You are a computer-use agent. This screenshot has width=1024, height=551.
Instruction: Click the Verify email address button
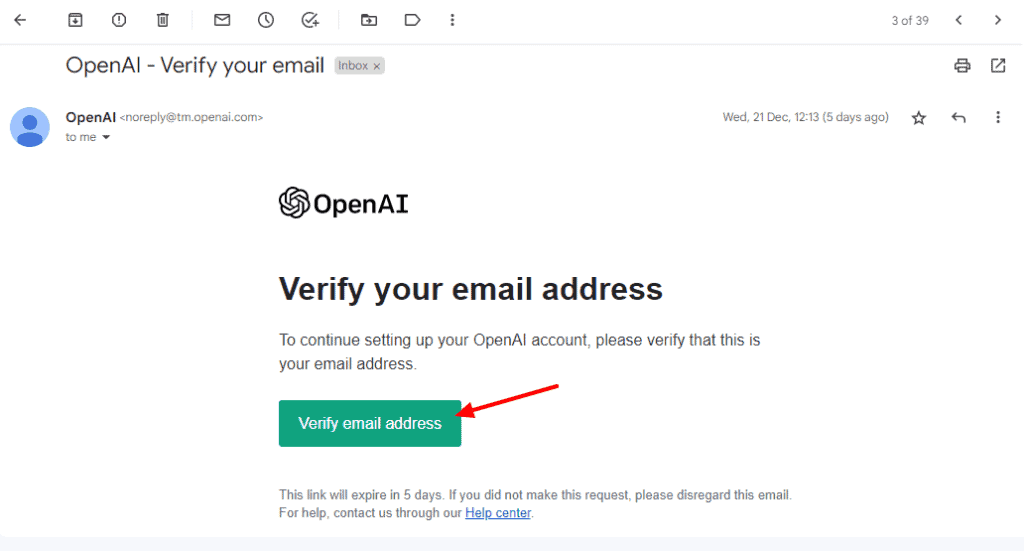click(369, 423)
